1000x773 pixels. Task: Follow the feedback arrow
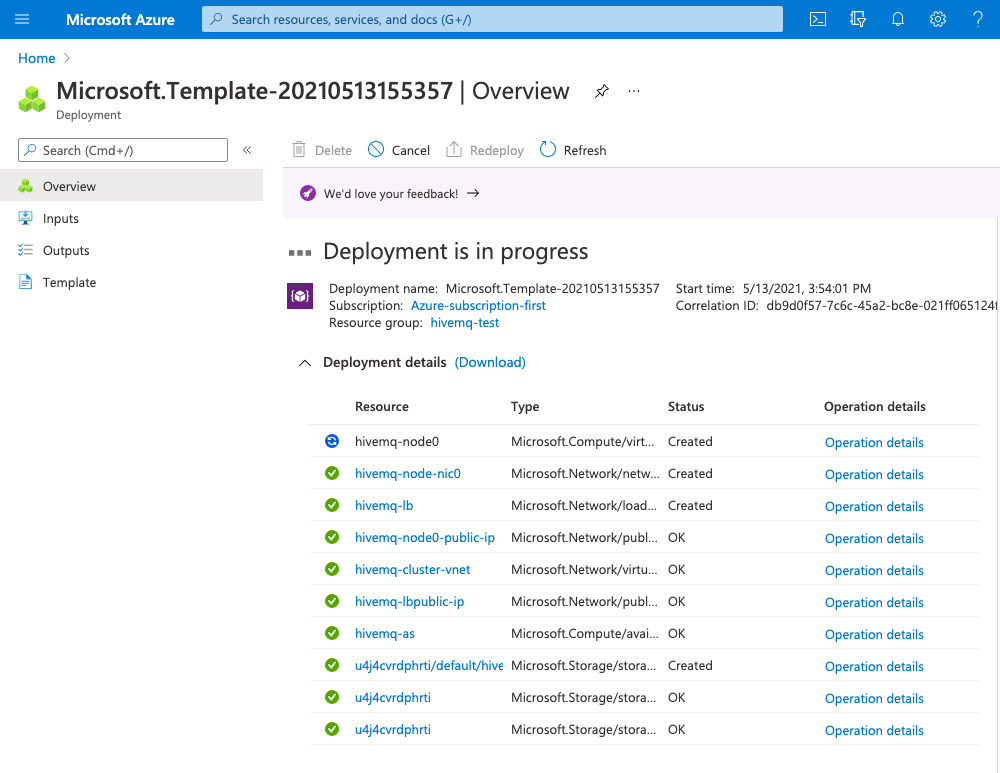tap(473, 193)
